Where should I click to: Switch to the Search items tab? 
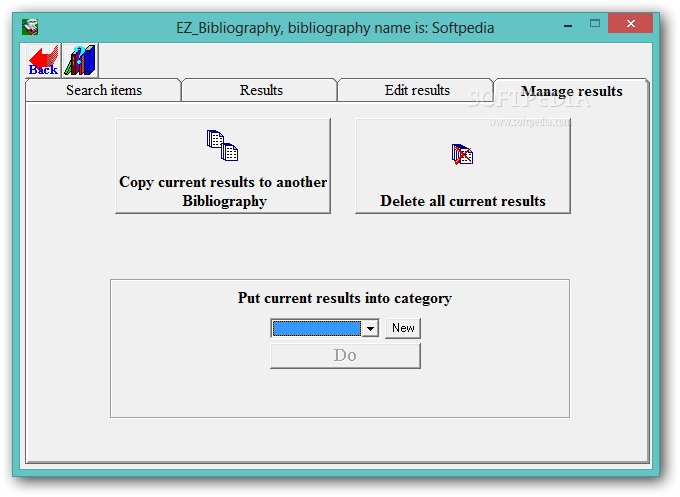pyautogui.click(x=103, y=90)
